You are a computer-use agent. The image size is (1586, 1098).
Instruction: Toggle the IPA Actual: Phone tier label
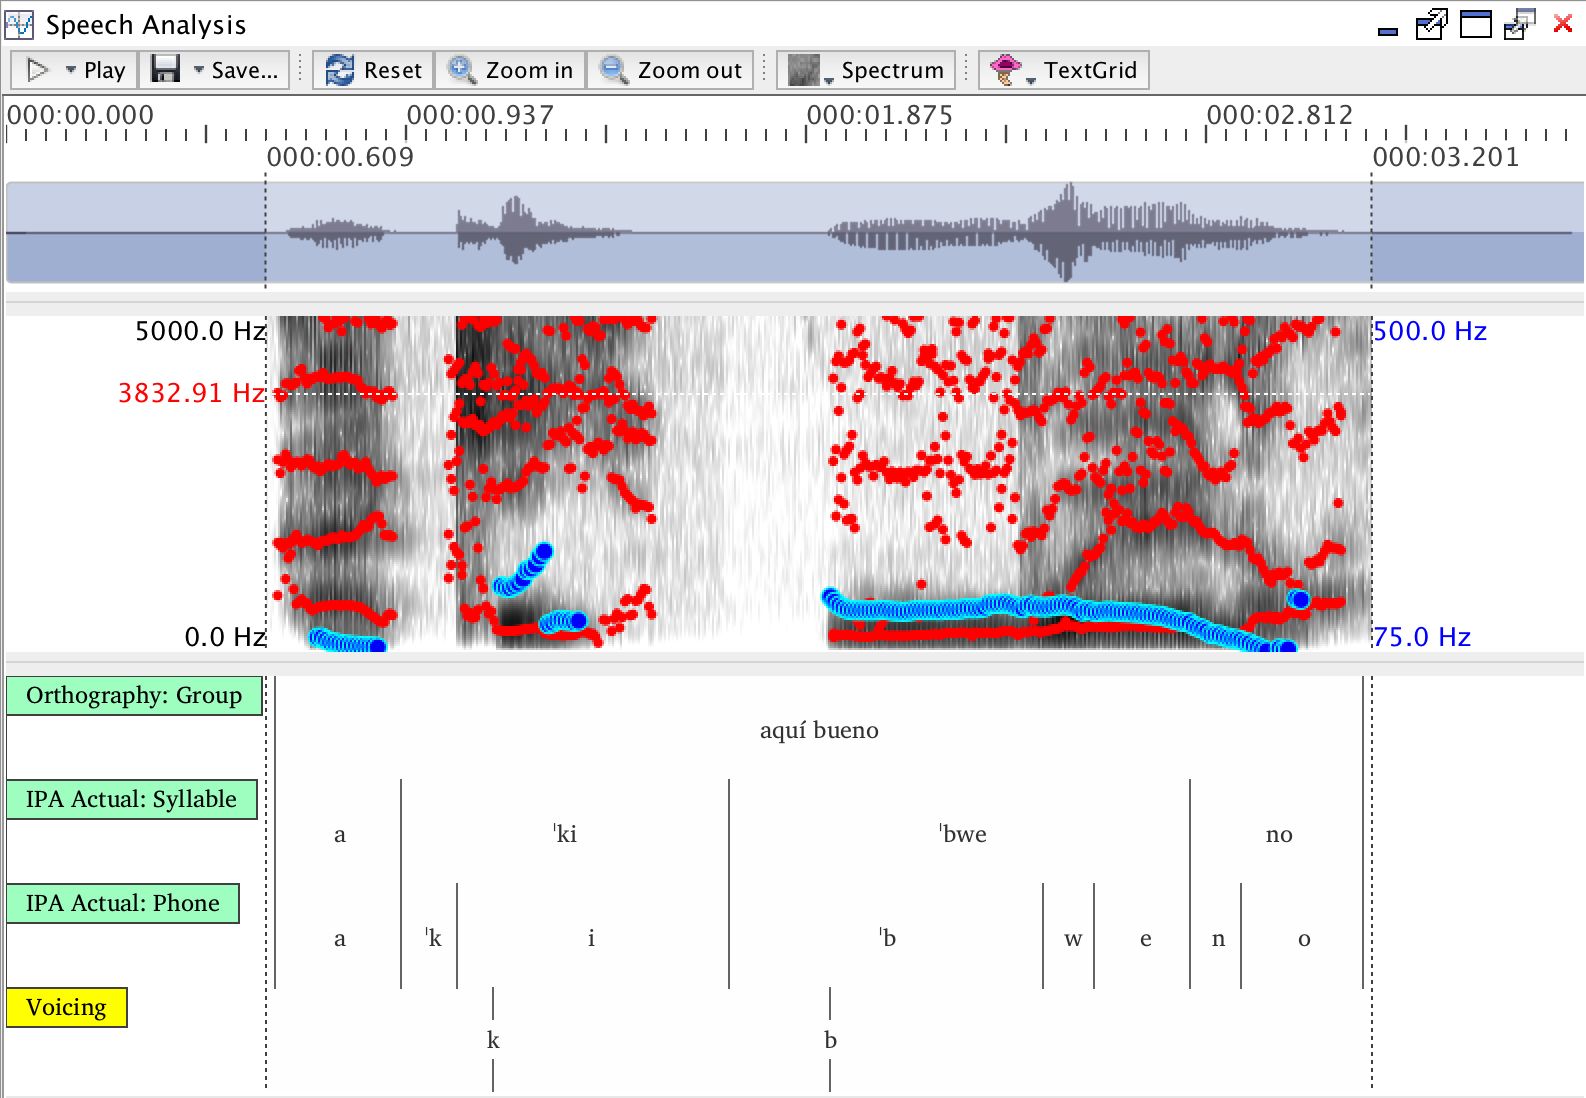pos(122,904)
